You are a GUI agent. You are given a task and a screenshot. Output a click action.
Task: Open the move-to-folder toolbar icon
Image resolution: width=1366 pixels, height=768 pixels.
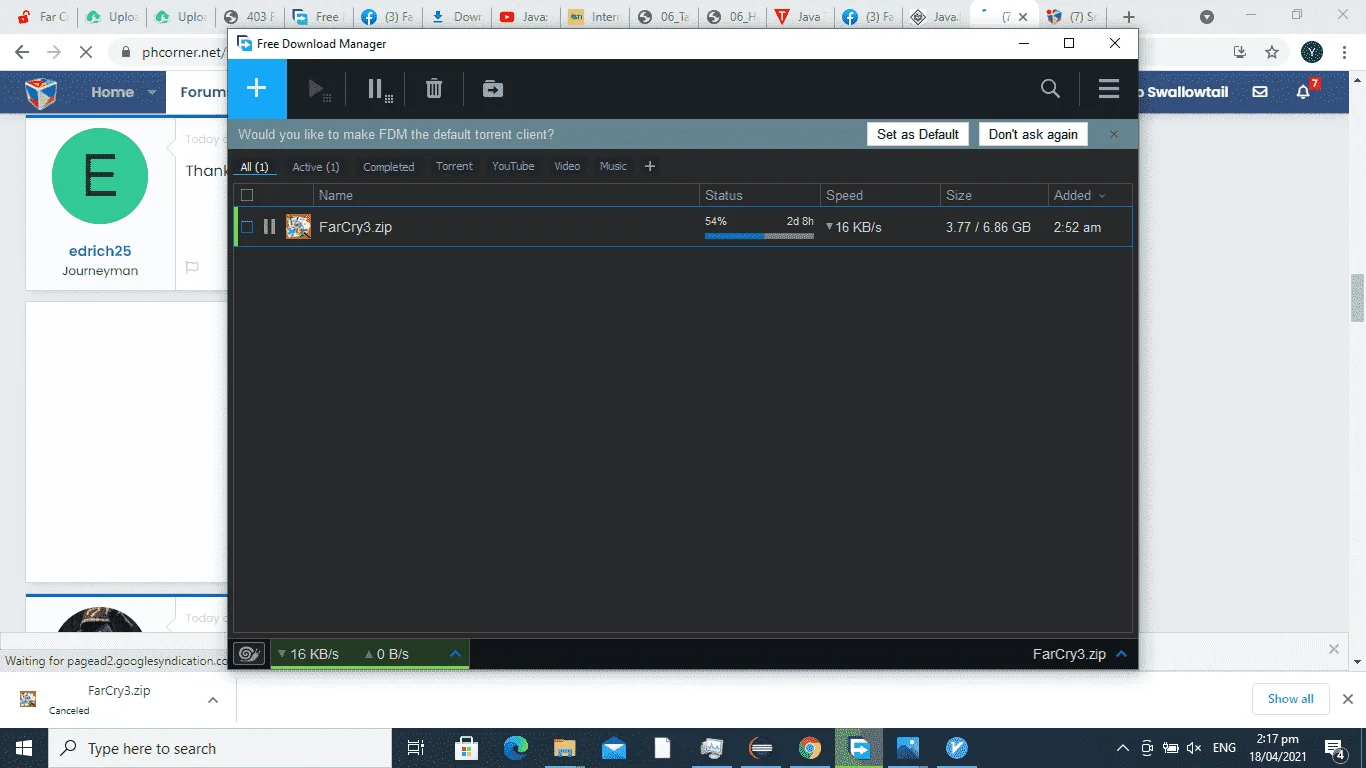coord(493,89)
